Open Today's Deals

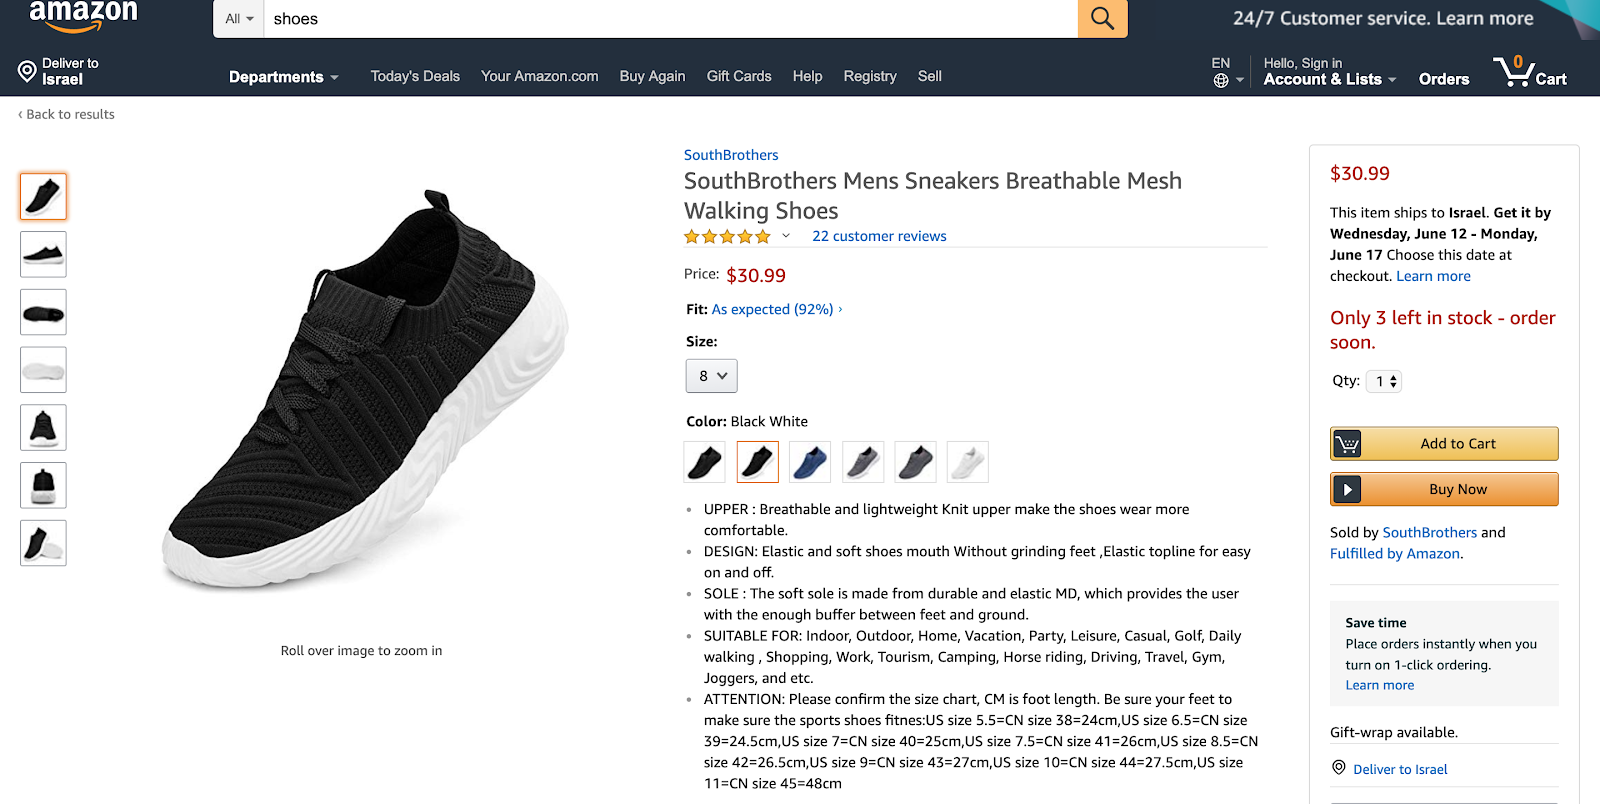(x=415, y=76)
